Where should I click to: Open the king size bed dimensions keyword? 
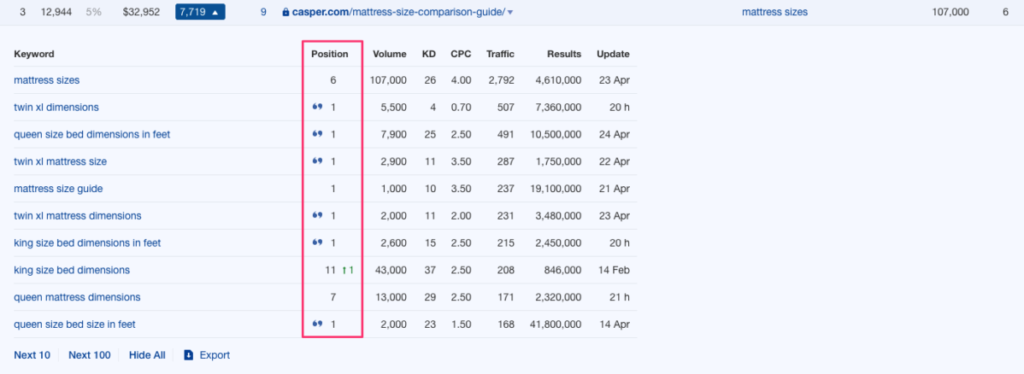tap(72, 270)
